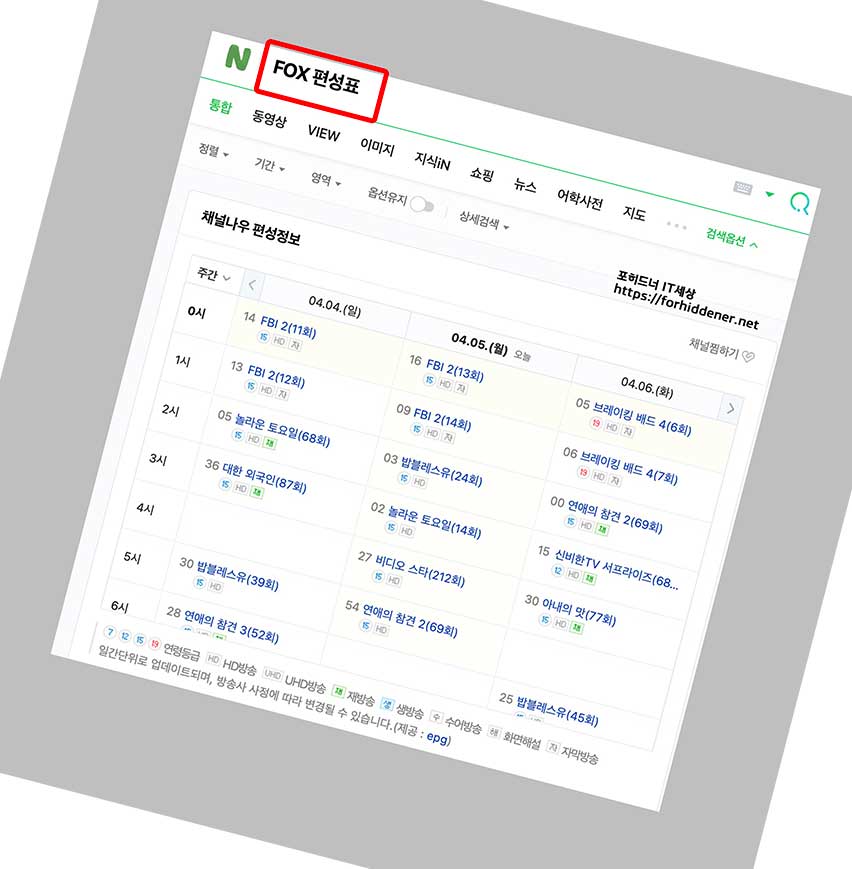Image resolution: width=852 pixels, height=869 pixels.
Task: Open FBI 2(12회) program link
Action: pyautogui.click(x=276, y=375)
